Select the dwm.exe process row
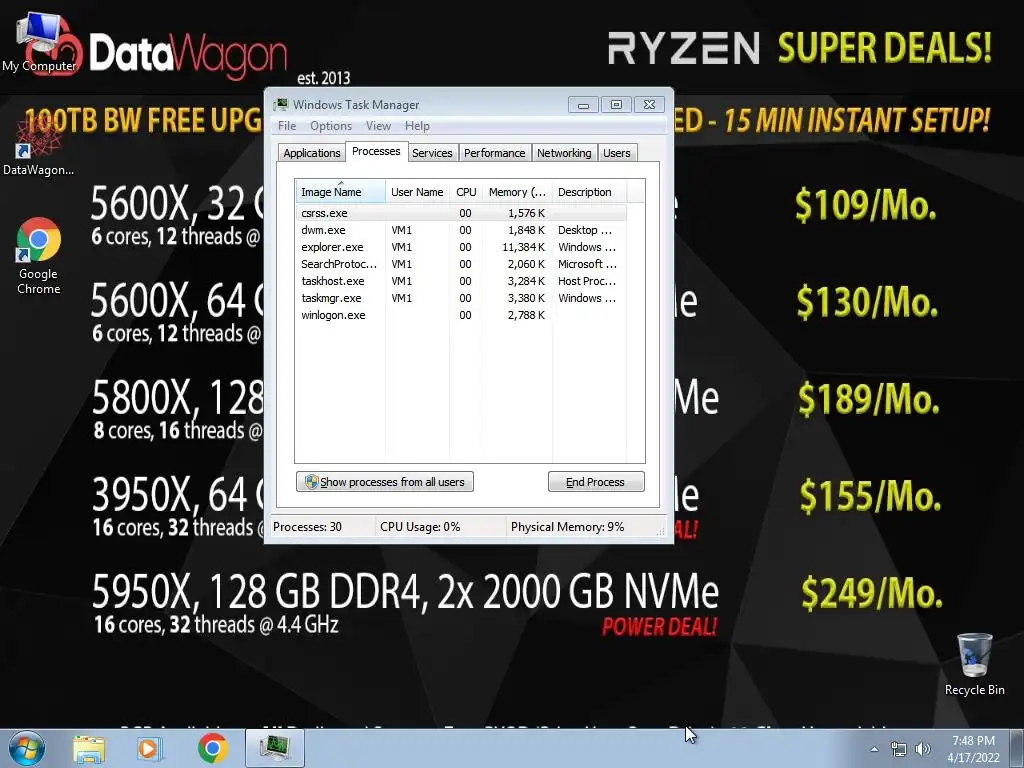Viewport: 1024px width, 768px height. pyautogui.click(x=460, y=230)
